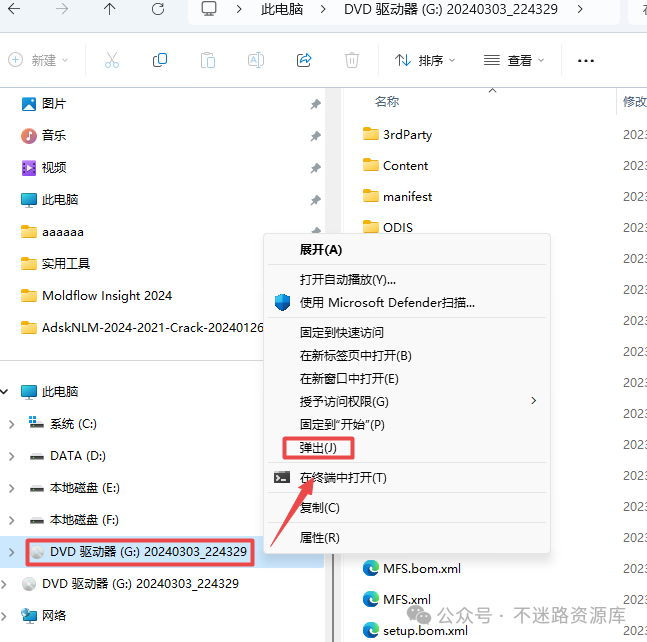Screen dimensions: 647x642
Task: Unpin 视频 using its pin icon
Action: pos(316,168)
